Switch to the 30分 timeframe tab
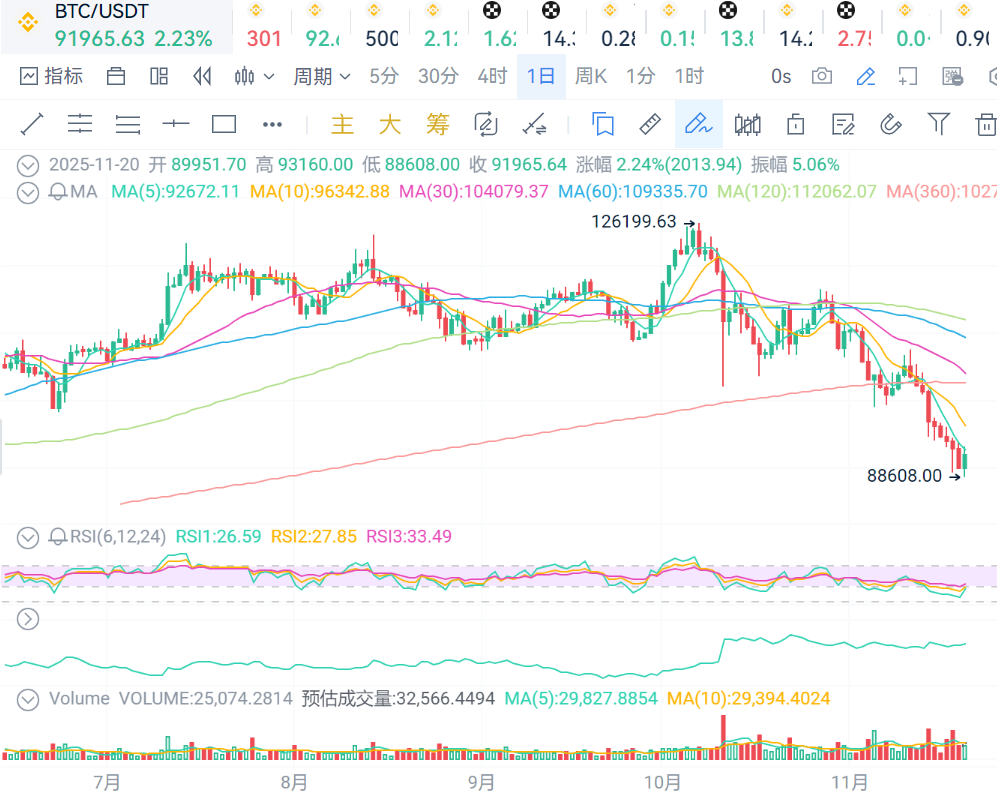 point(438,76)
